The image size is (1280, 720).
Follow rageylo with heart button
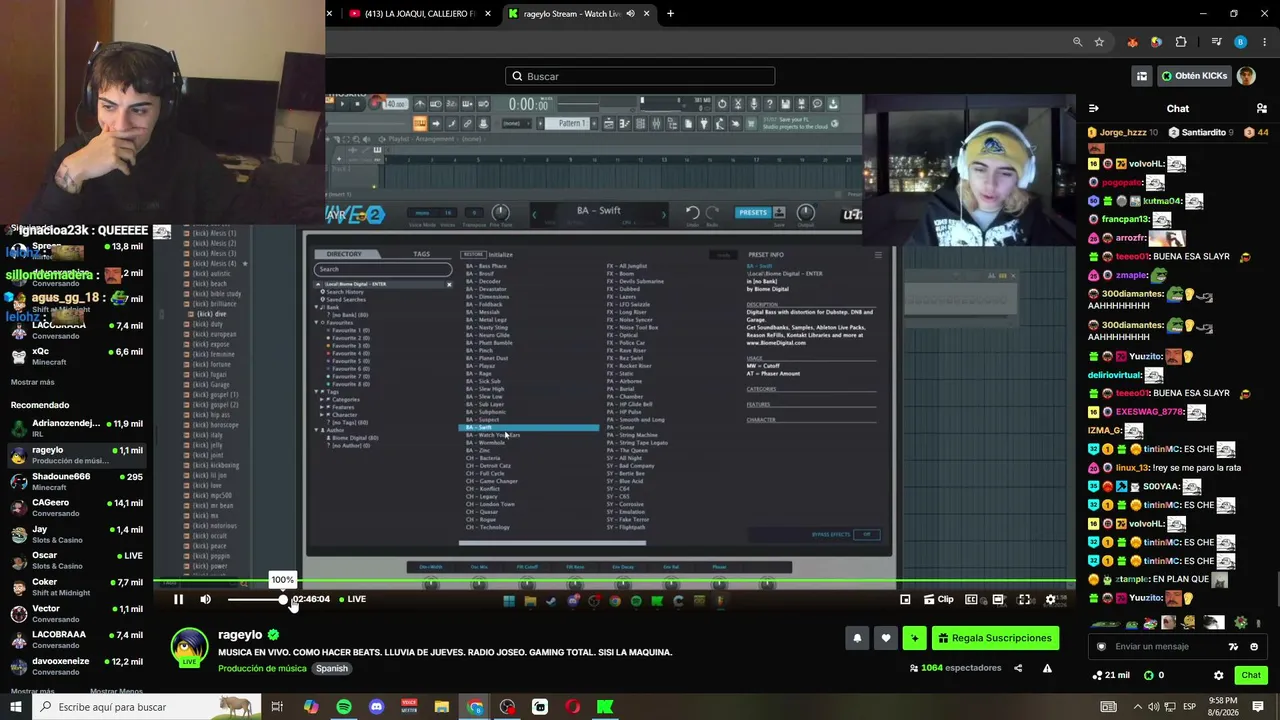(885, 638)
